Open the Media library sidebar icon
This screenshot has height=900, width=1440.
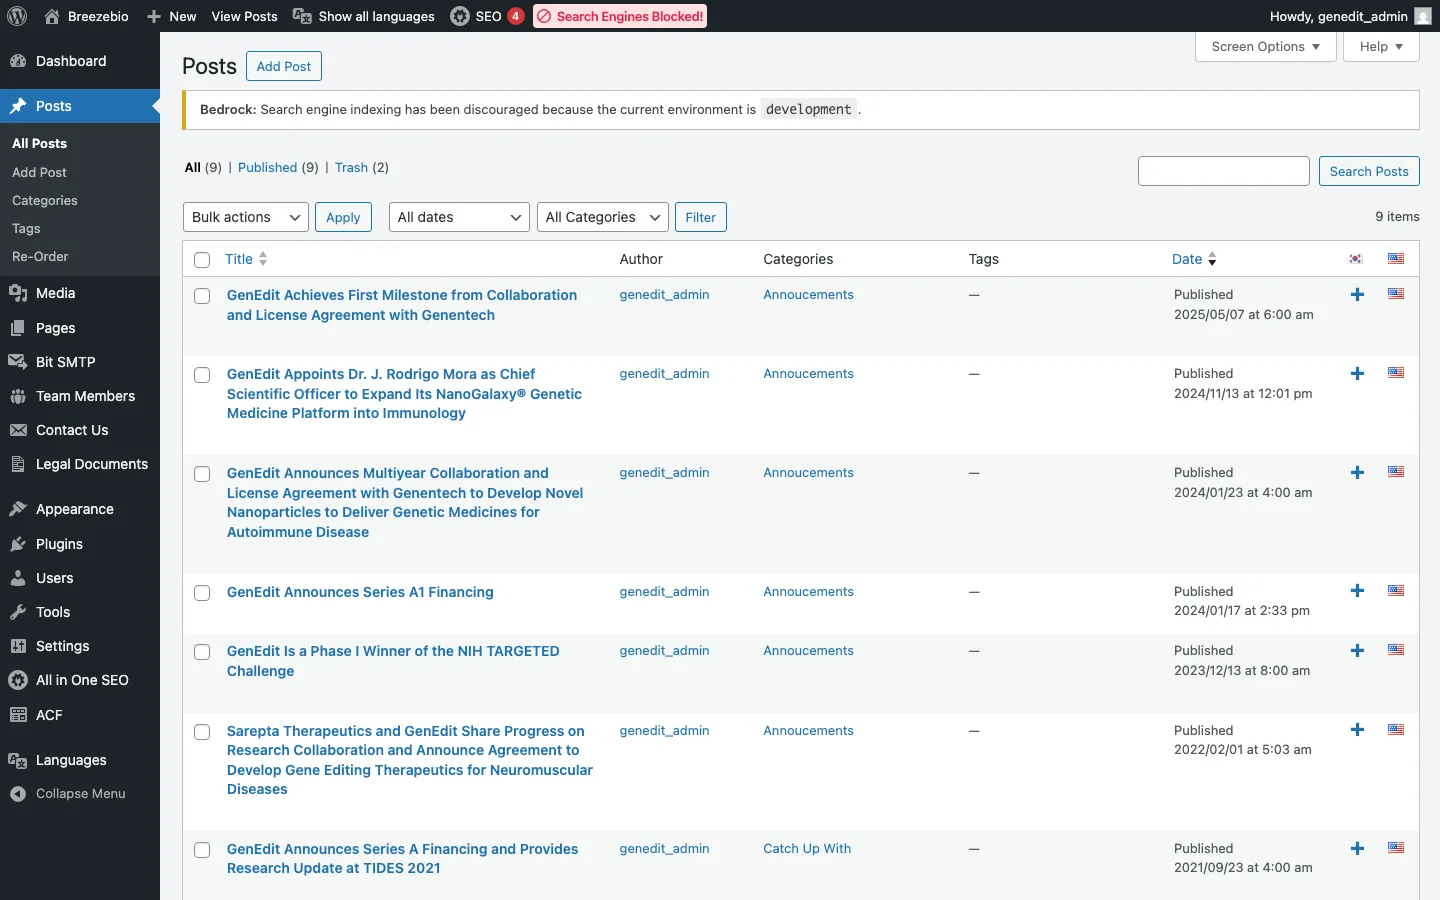click(x=18, y=293)
